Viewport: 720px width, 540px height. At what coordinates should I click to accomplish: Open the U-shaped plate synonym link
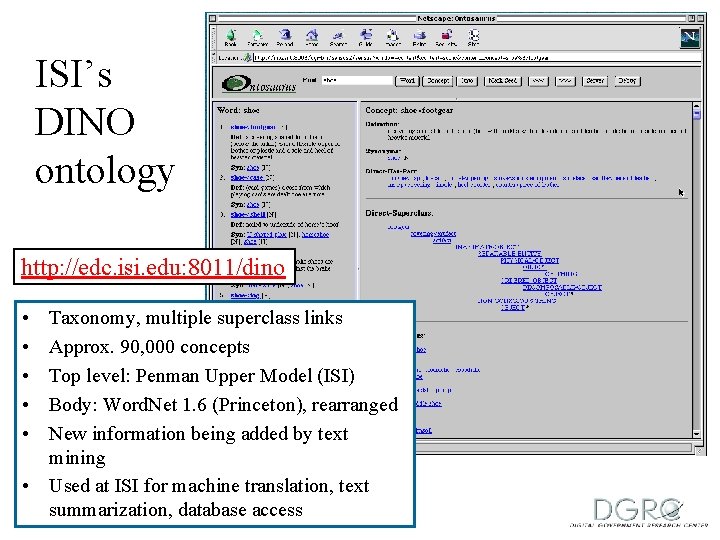pyautogui.click(x=267, y=235)
